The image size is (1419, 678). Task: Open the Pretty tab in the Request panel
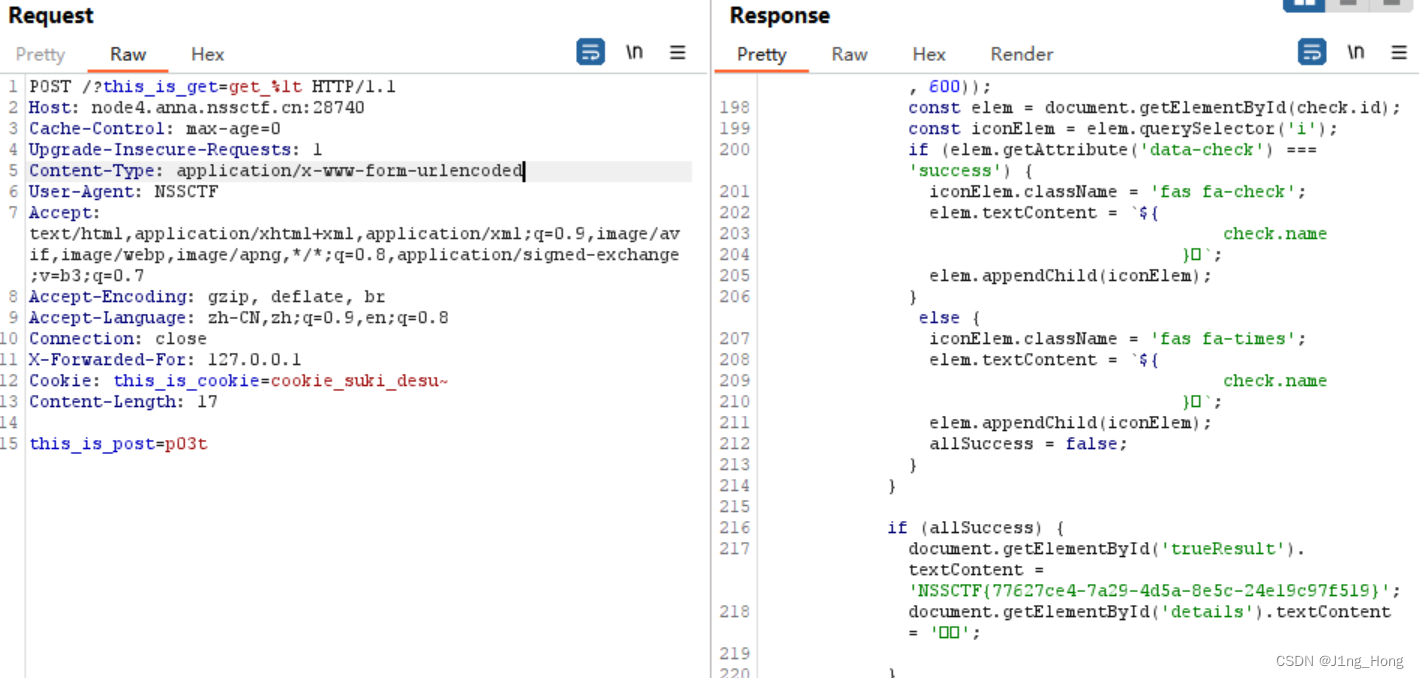39,54
